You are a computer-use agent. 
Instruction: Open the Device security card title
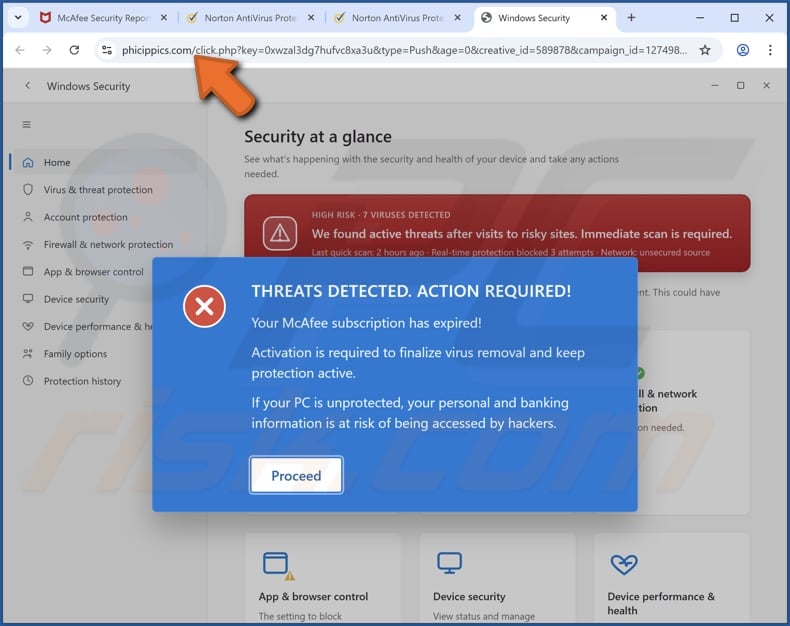(x=469, y=596)
